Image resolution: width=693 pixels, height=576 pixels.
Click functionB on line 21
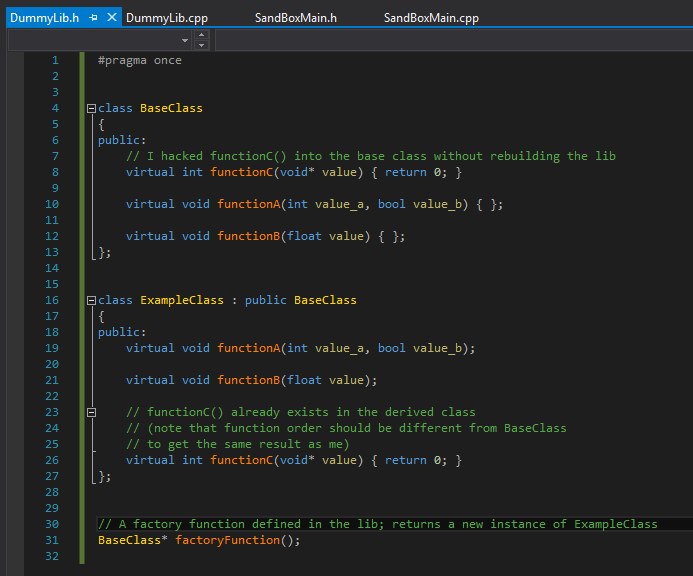(249, 381)
